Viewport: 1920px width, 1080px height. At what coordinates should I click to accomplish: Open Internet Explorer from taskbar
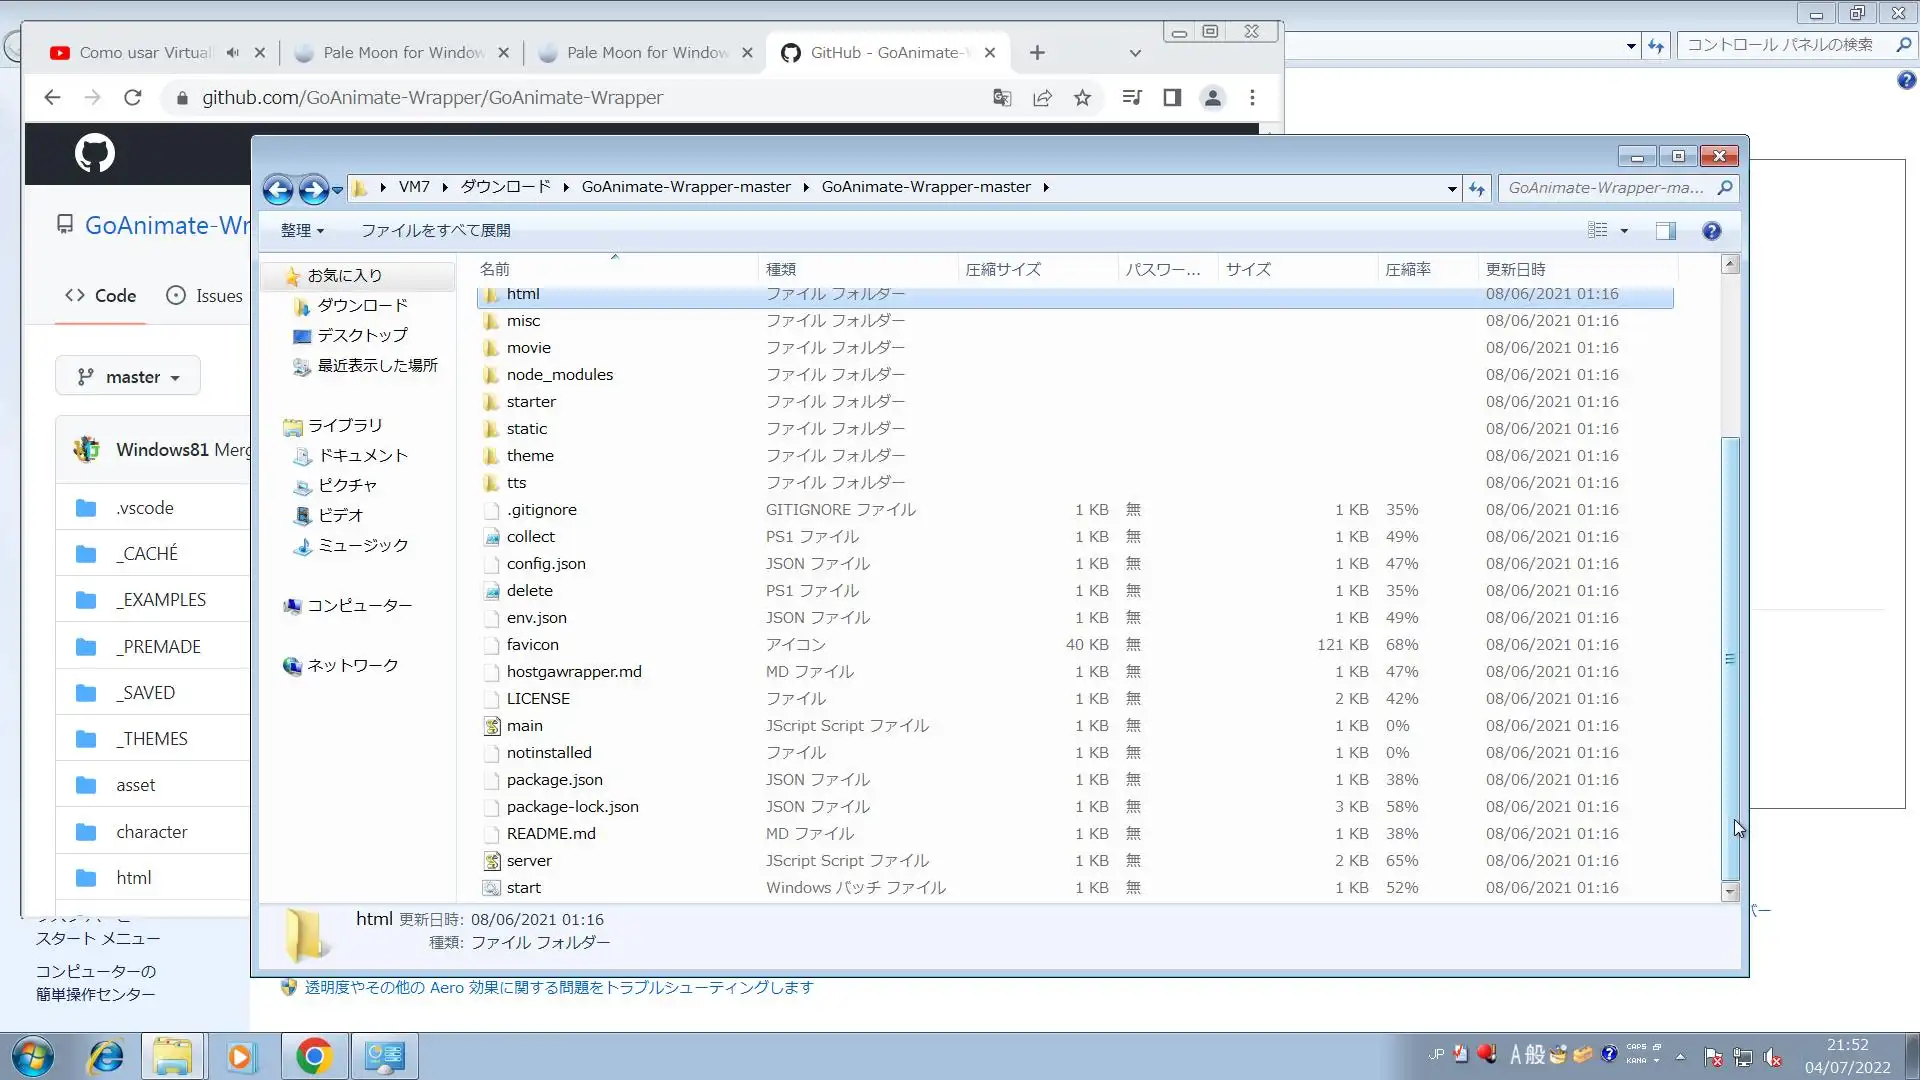106,1056
